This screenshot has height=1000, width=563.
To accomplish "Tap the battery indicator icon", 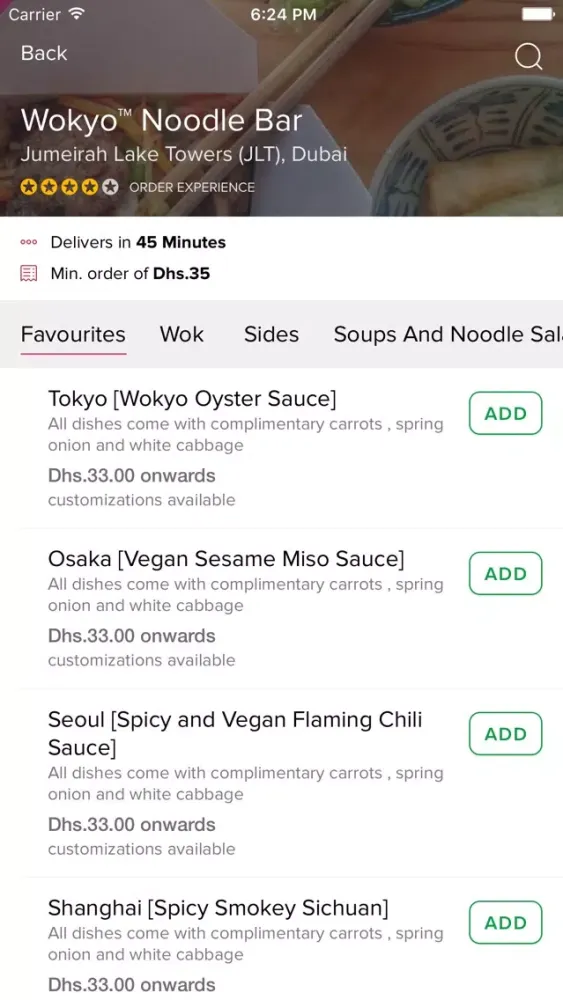I will [x=538, y=14].
